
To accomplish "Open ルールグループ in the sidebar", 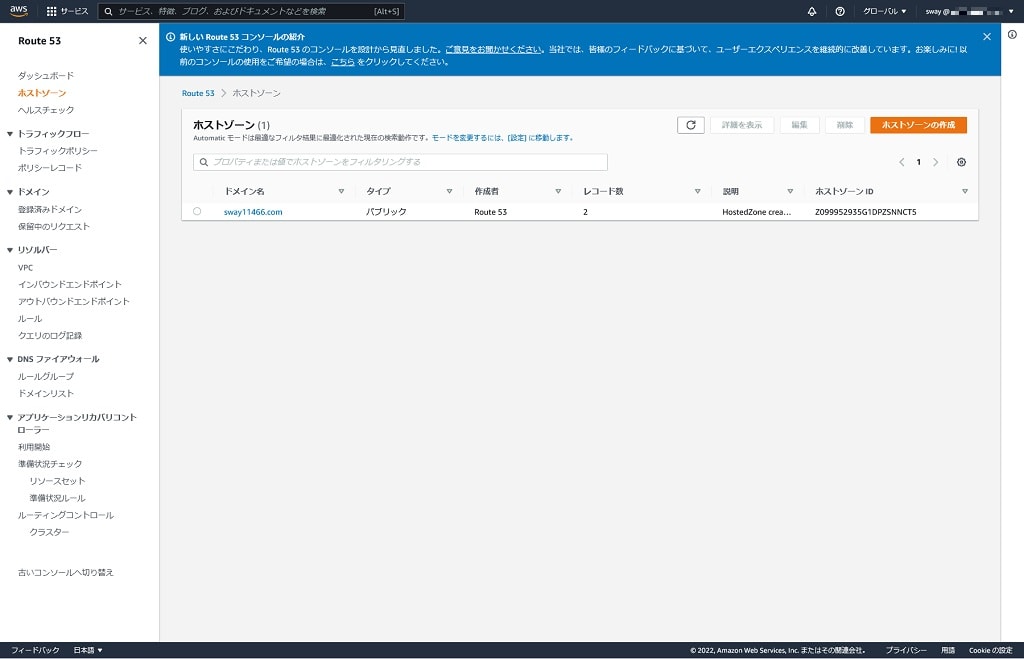I will point(46,377).
